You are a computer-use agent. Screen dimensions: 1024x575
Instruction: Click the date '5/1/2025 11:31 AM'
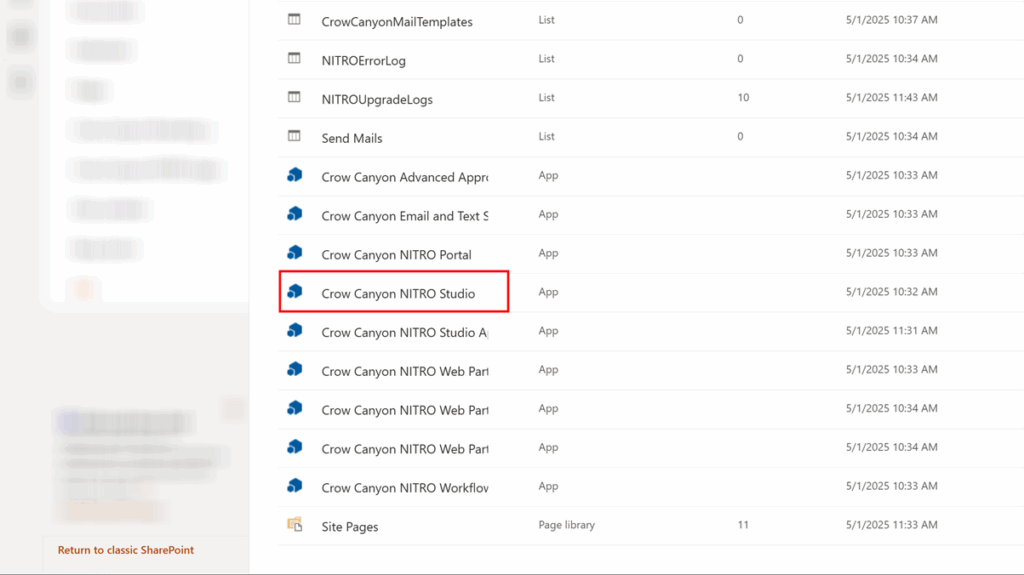891,331
